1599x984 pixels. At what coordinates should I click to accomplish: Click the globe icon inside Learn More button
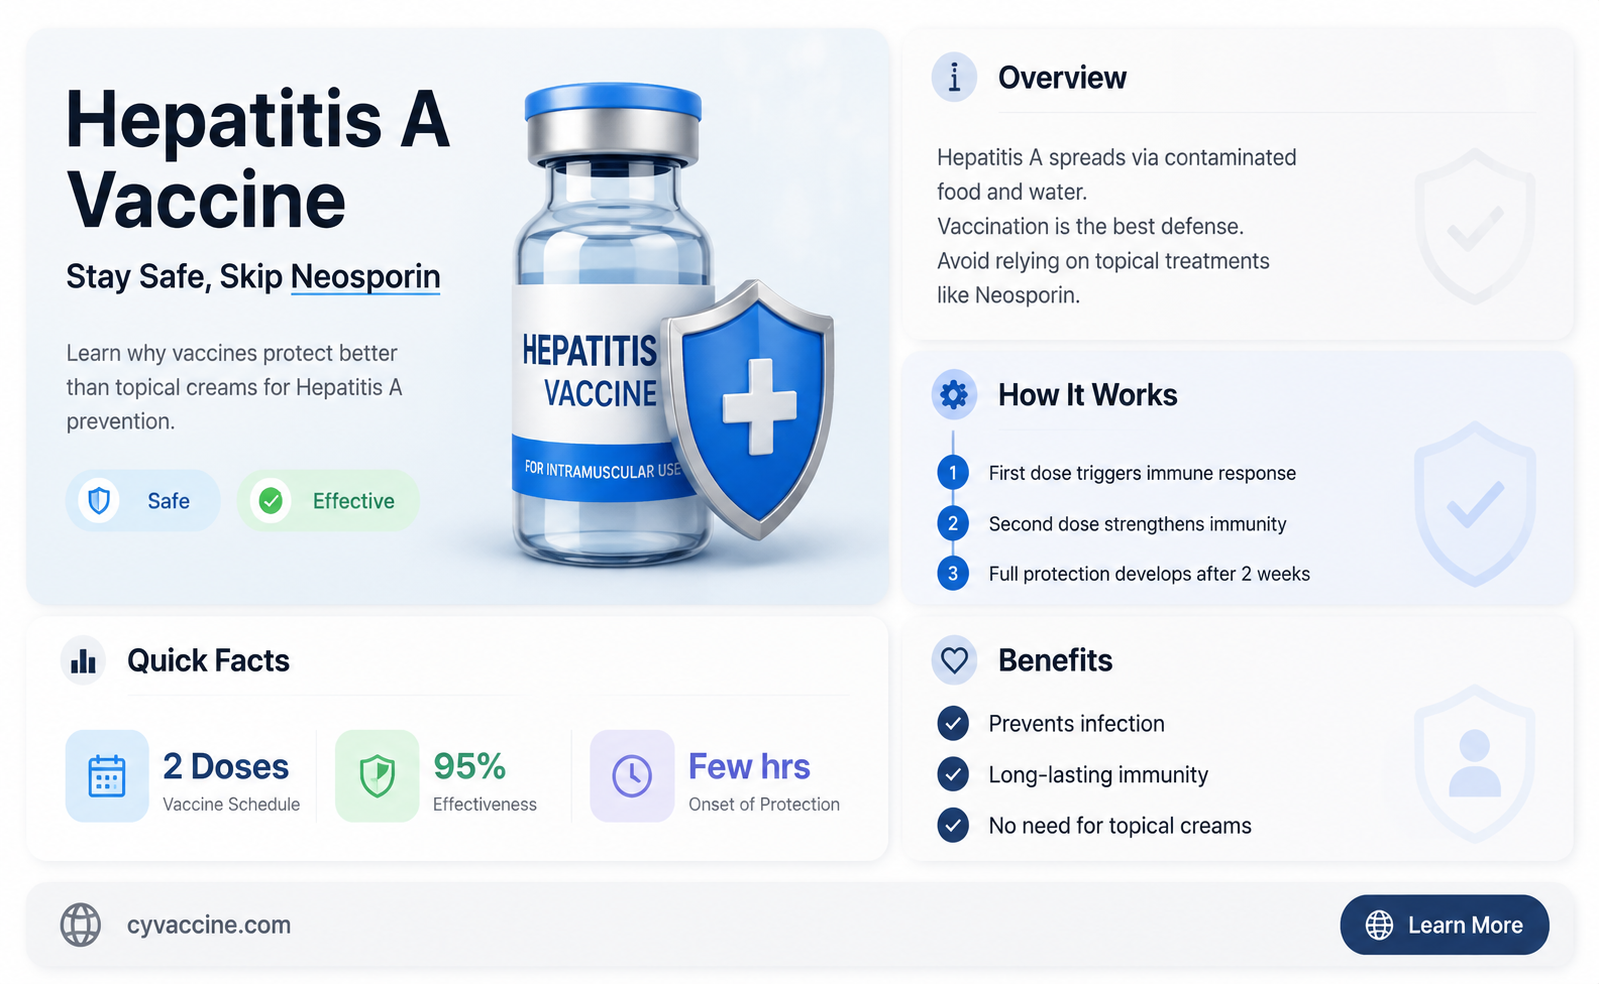1380,925
